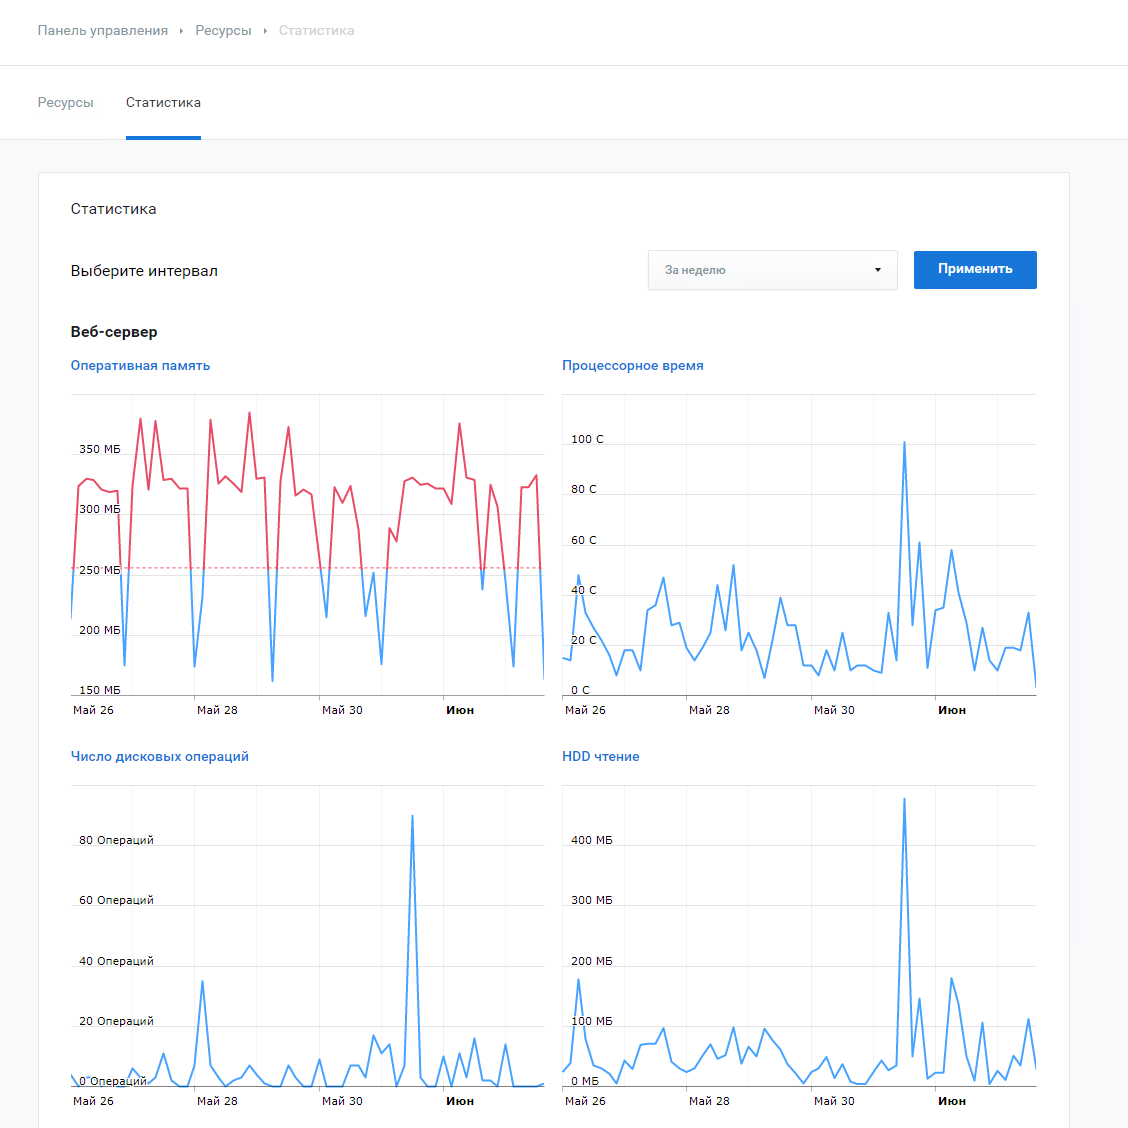Click the 'Май 30' label under the disk operations chart

(342, 1101)
